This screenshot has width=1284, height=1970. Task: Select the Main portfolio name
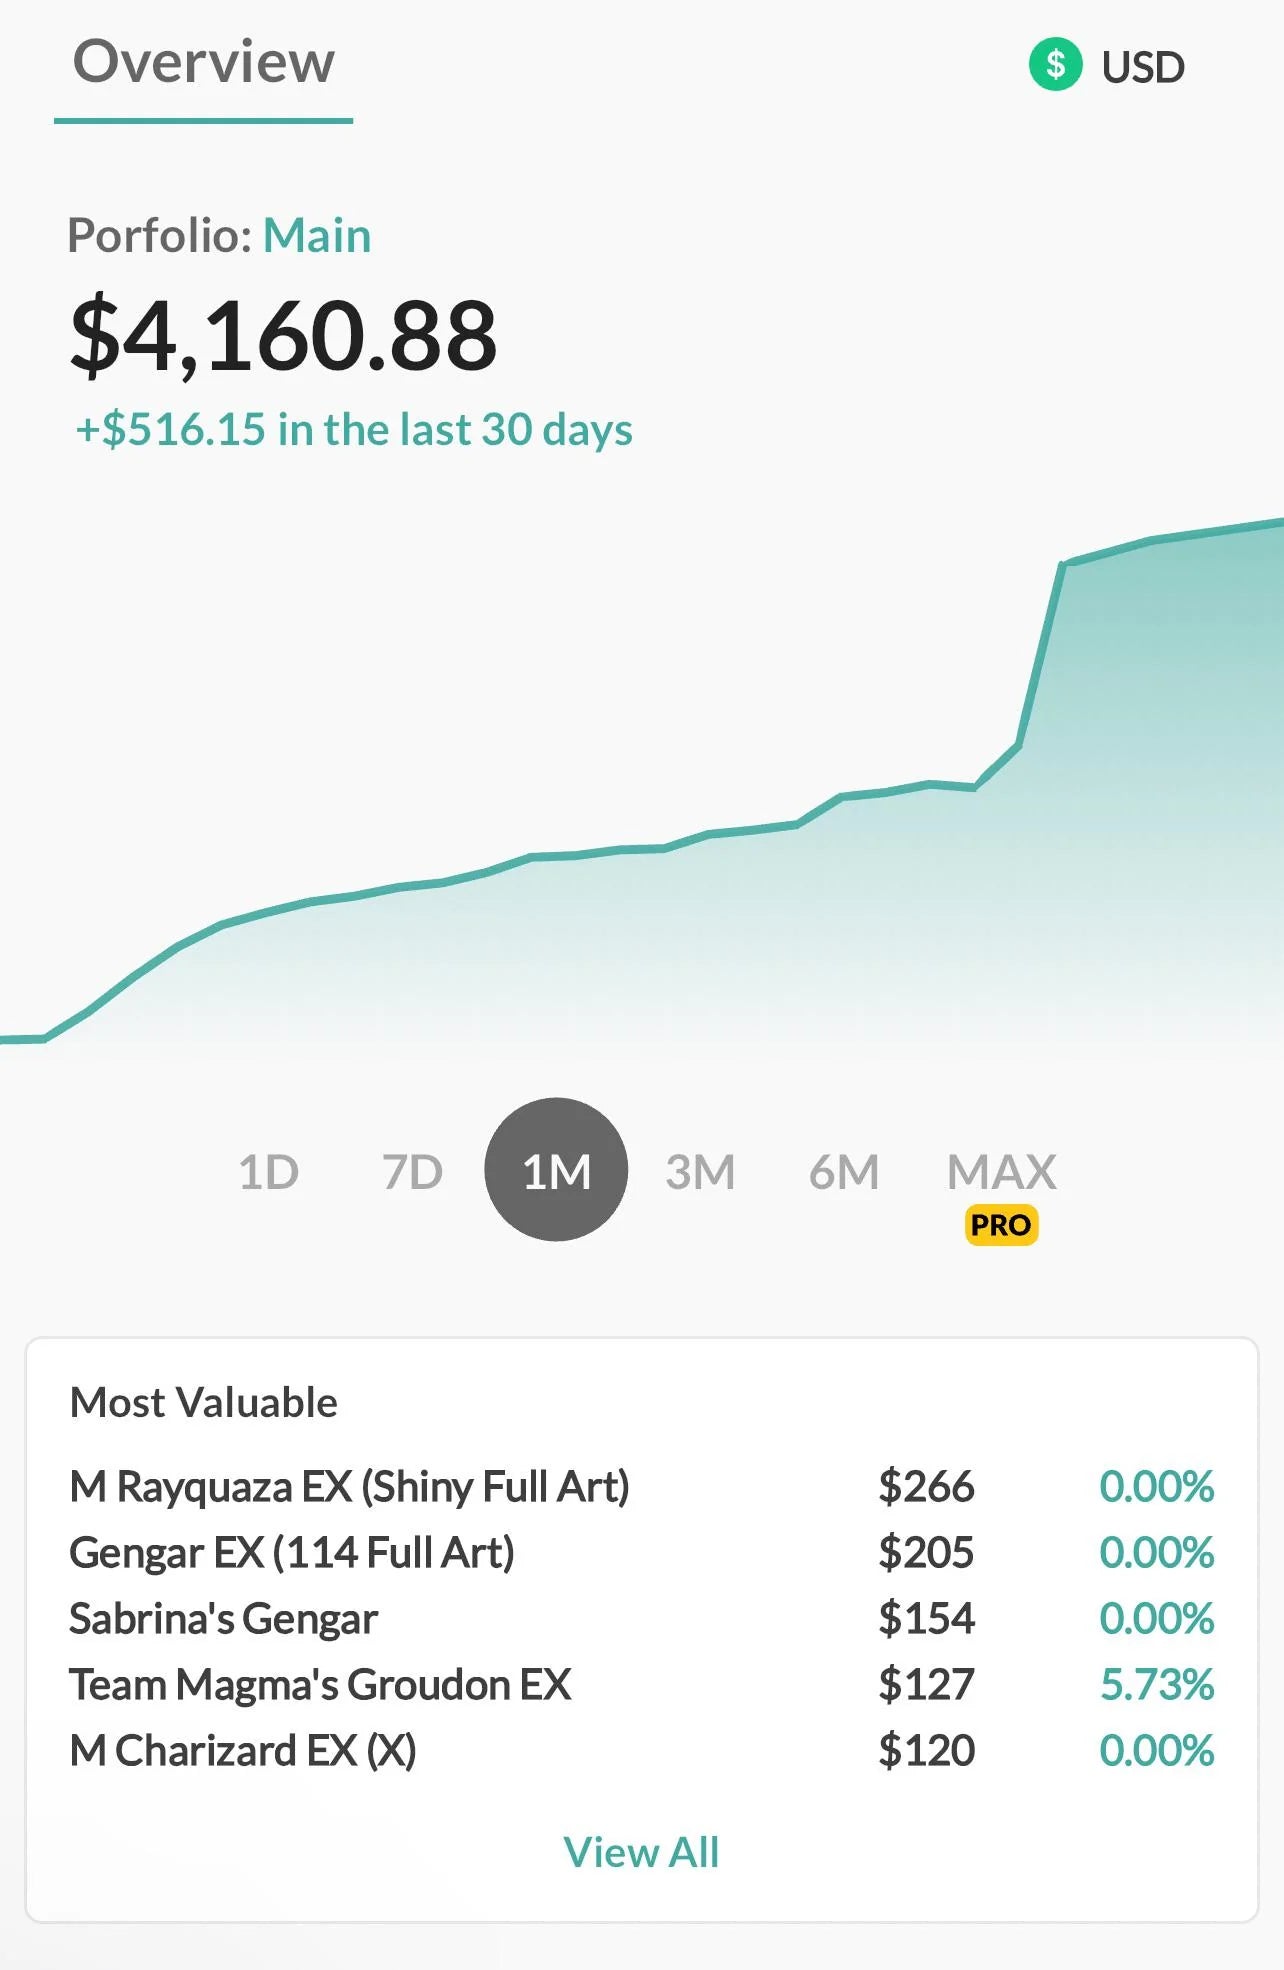(317, 236)
